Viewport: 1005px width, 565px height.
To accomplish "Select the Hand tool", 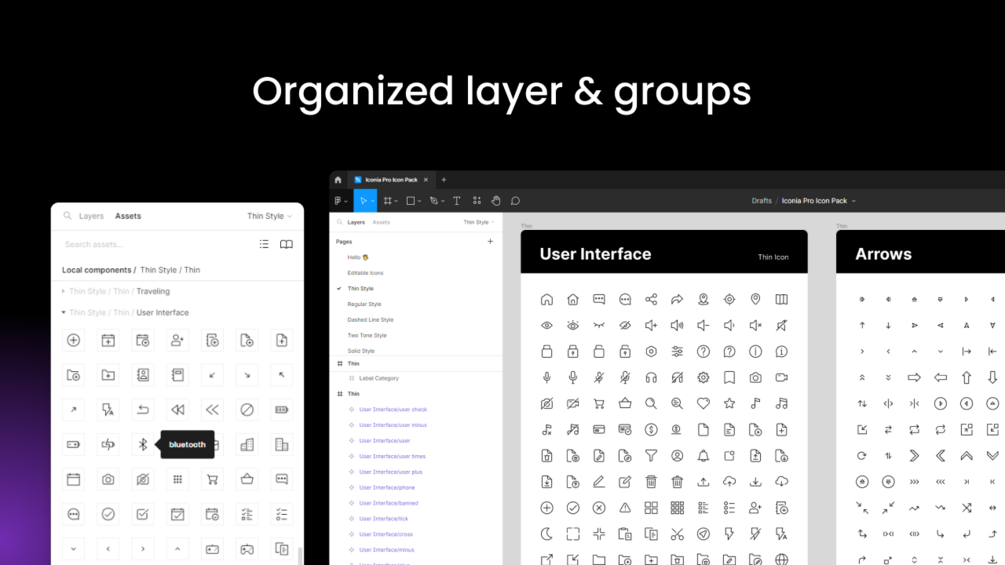I will [x=495, y=201].
